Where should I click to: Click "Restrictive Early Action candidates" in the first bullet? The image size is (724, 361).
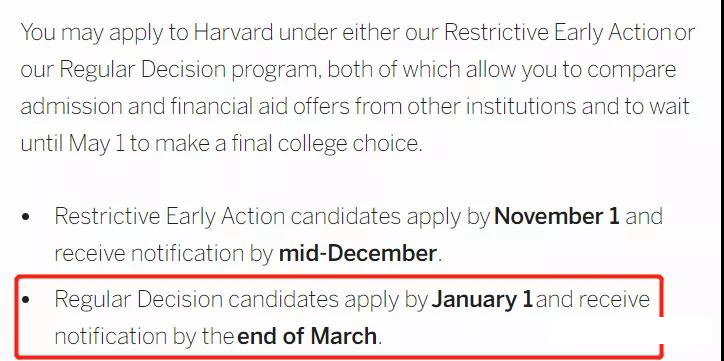227,217
